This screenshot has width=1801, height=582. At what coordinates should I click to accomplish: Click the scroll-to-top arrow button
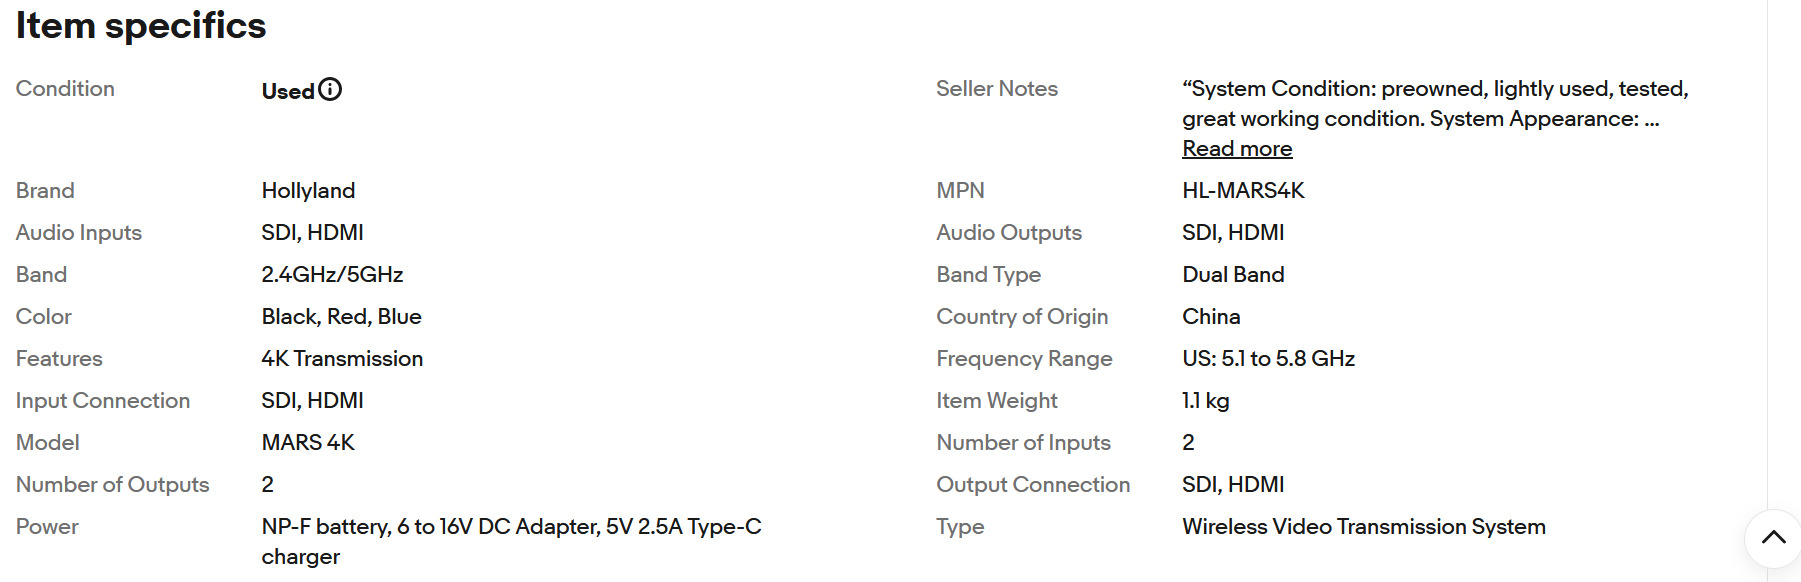1773,538
